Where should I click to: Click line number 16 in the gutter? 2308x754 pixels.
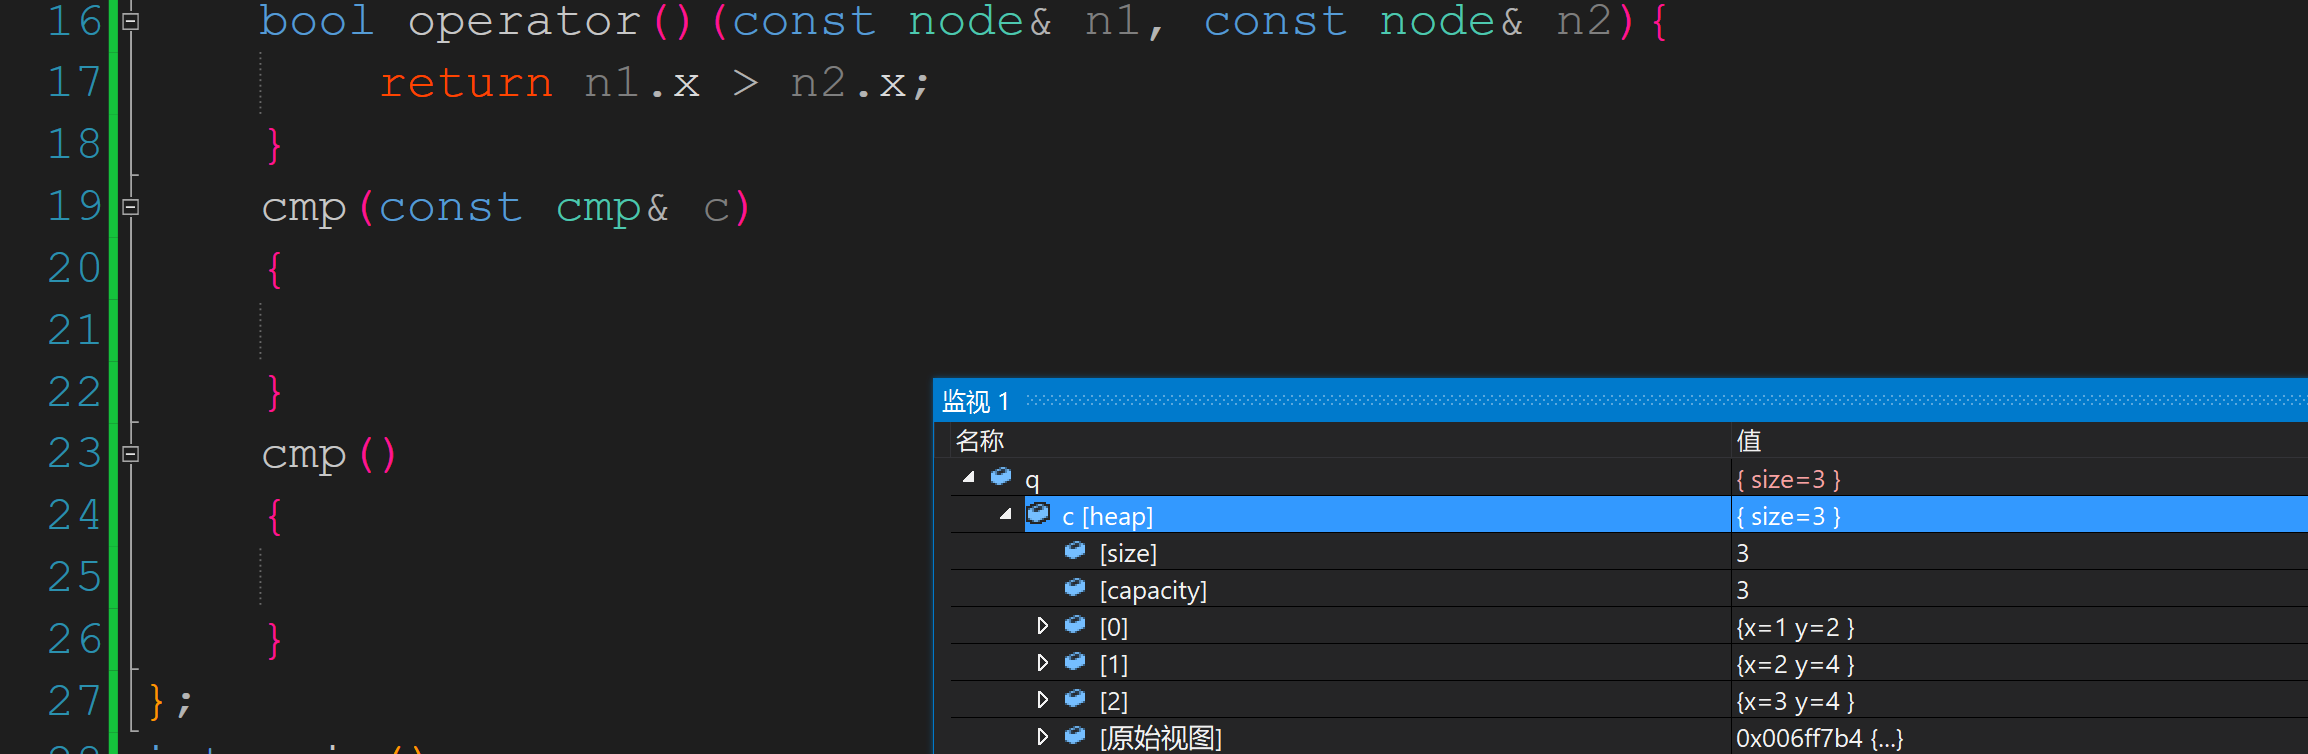coord(74,22)
